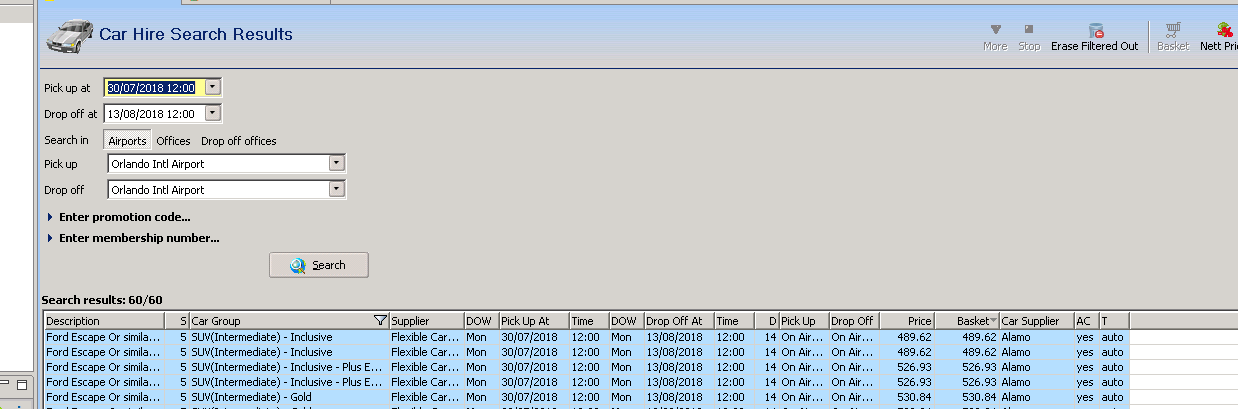Sort by the Price column header
Image resolution: width=1238 pixels, height=409 pixels.
tap(907, 321)
